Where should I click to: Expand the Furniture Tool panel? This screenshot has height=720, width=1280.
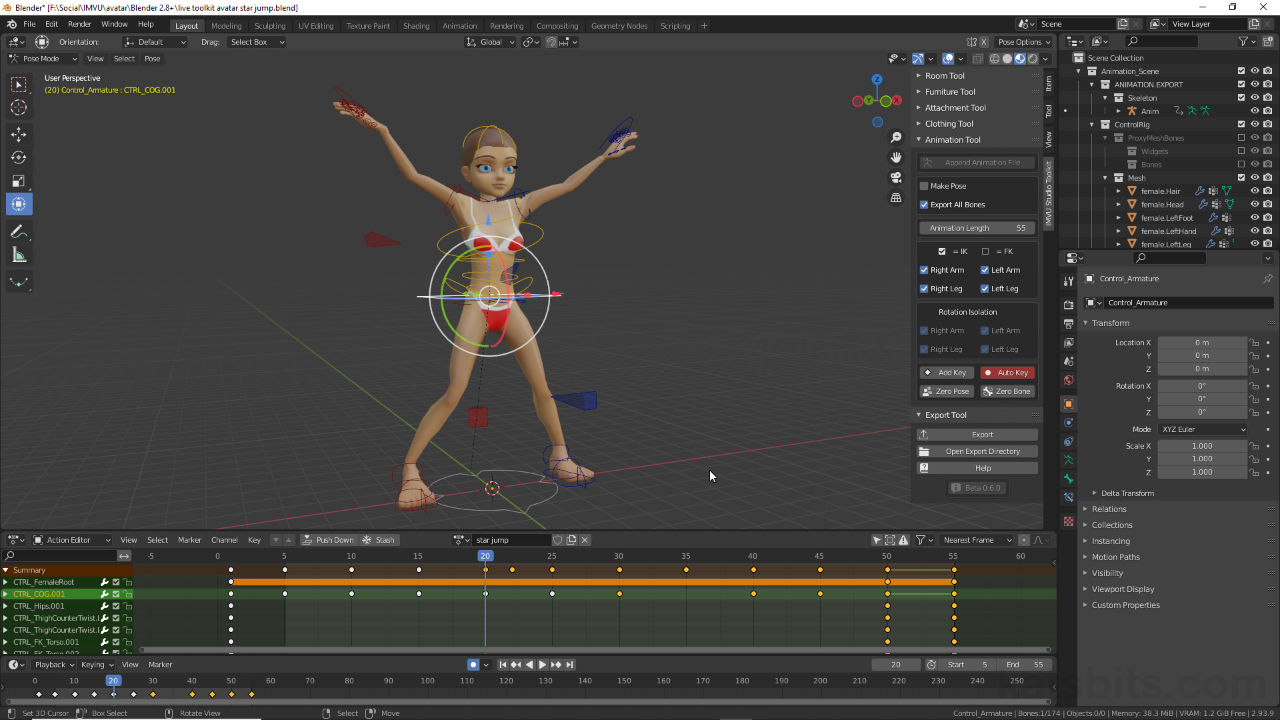(949, 92)
